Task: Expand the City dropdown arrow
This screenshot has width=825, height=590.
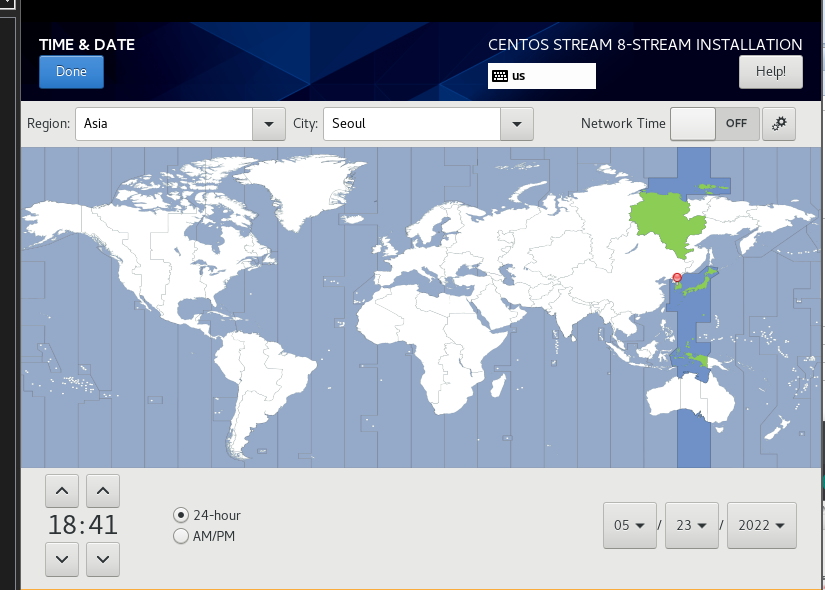Action: (x=517, y=124)
